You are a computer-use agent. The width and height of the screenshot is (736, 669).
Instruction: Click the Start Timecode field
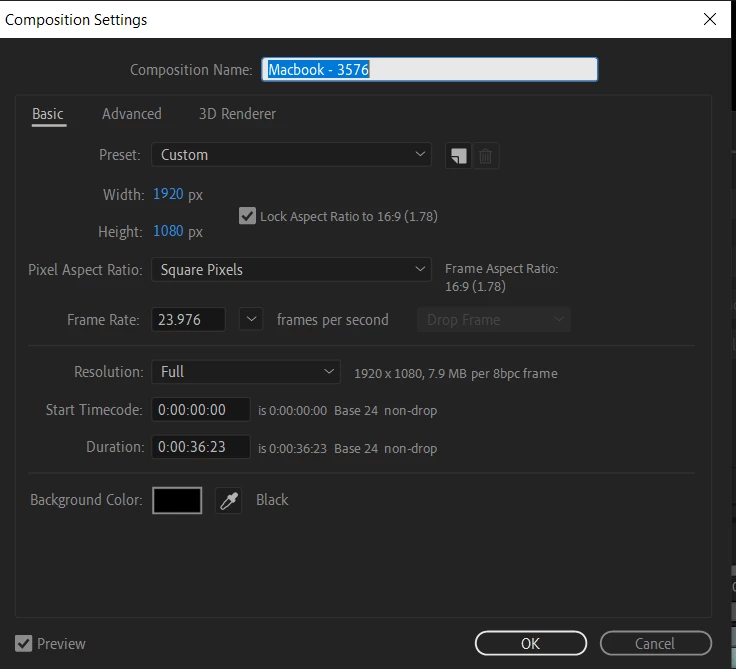pyautogui.click(x=201, y=409)
